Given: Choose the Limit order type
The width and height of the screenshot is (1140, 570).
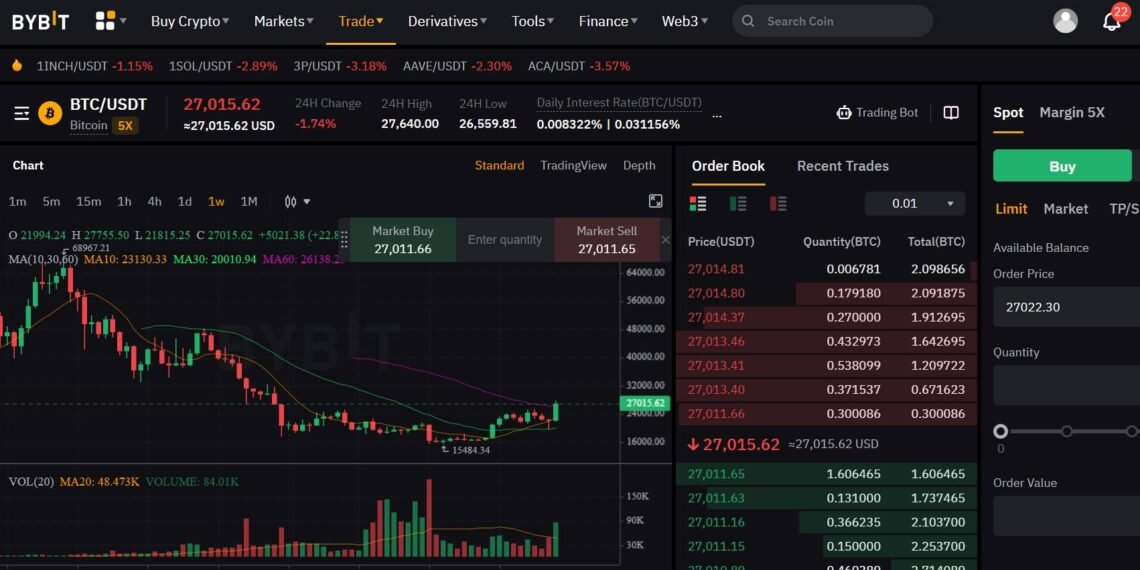Looking at the screenshot, I should [1011, 209].
